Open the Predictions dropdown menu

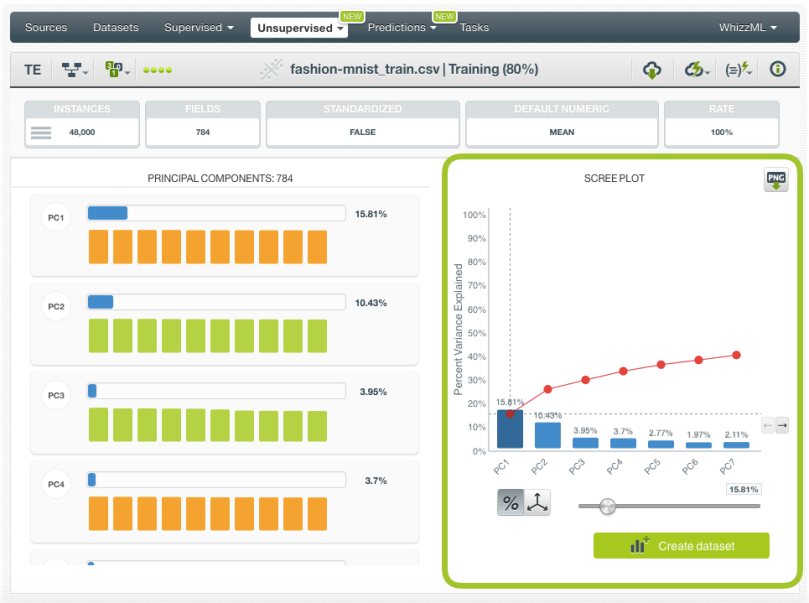pyautogui.click(x=402, y=27)
